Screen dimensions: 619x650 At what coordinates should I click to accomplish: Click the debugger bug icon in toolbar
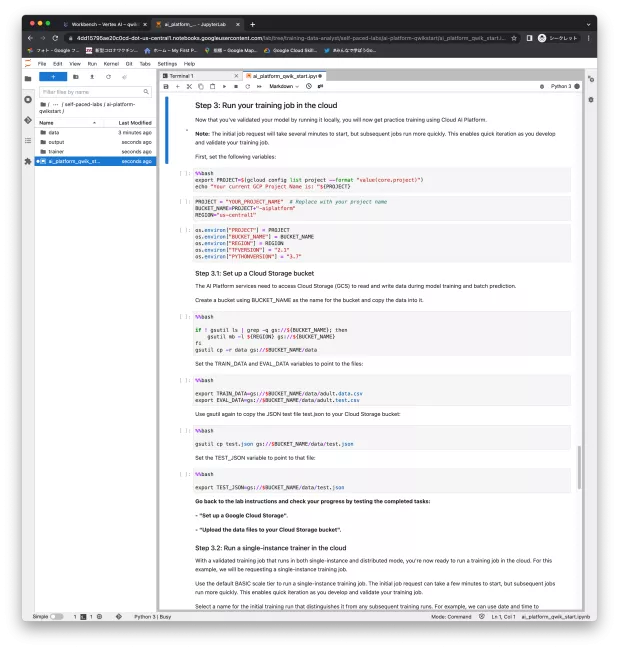pos(542,86)
